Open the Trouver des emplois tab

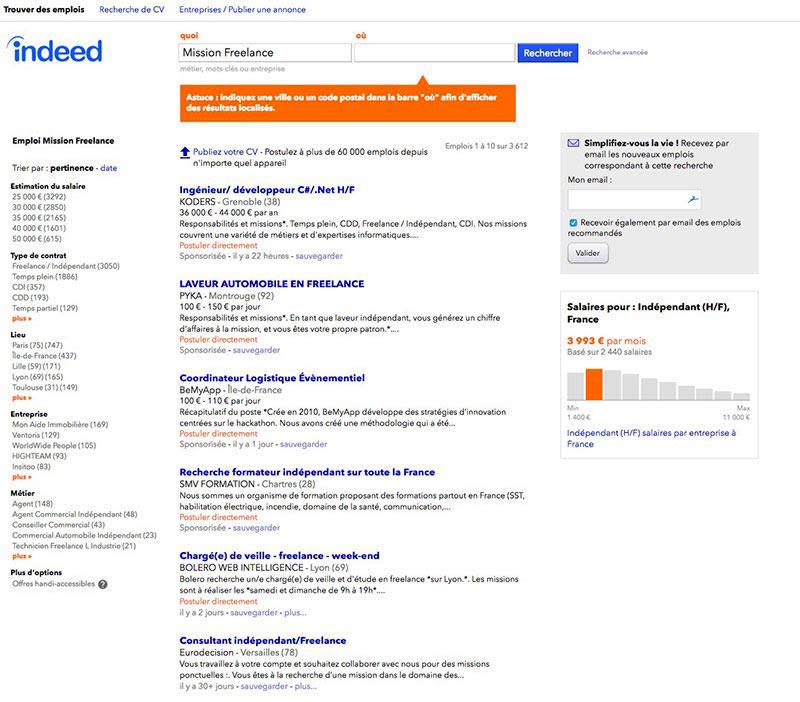pos(44,9)
